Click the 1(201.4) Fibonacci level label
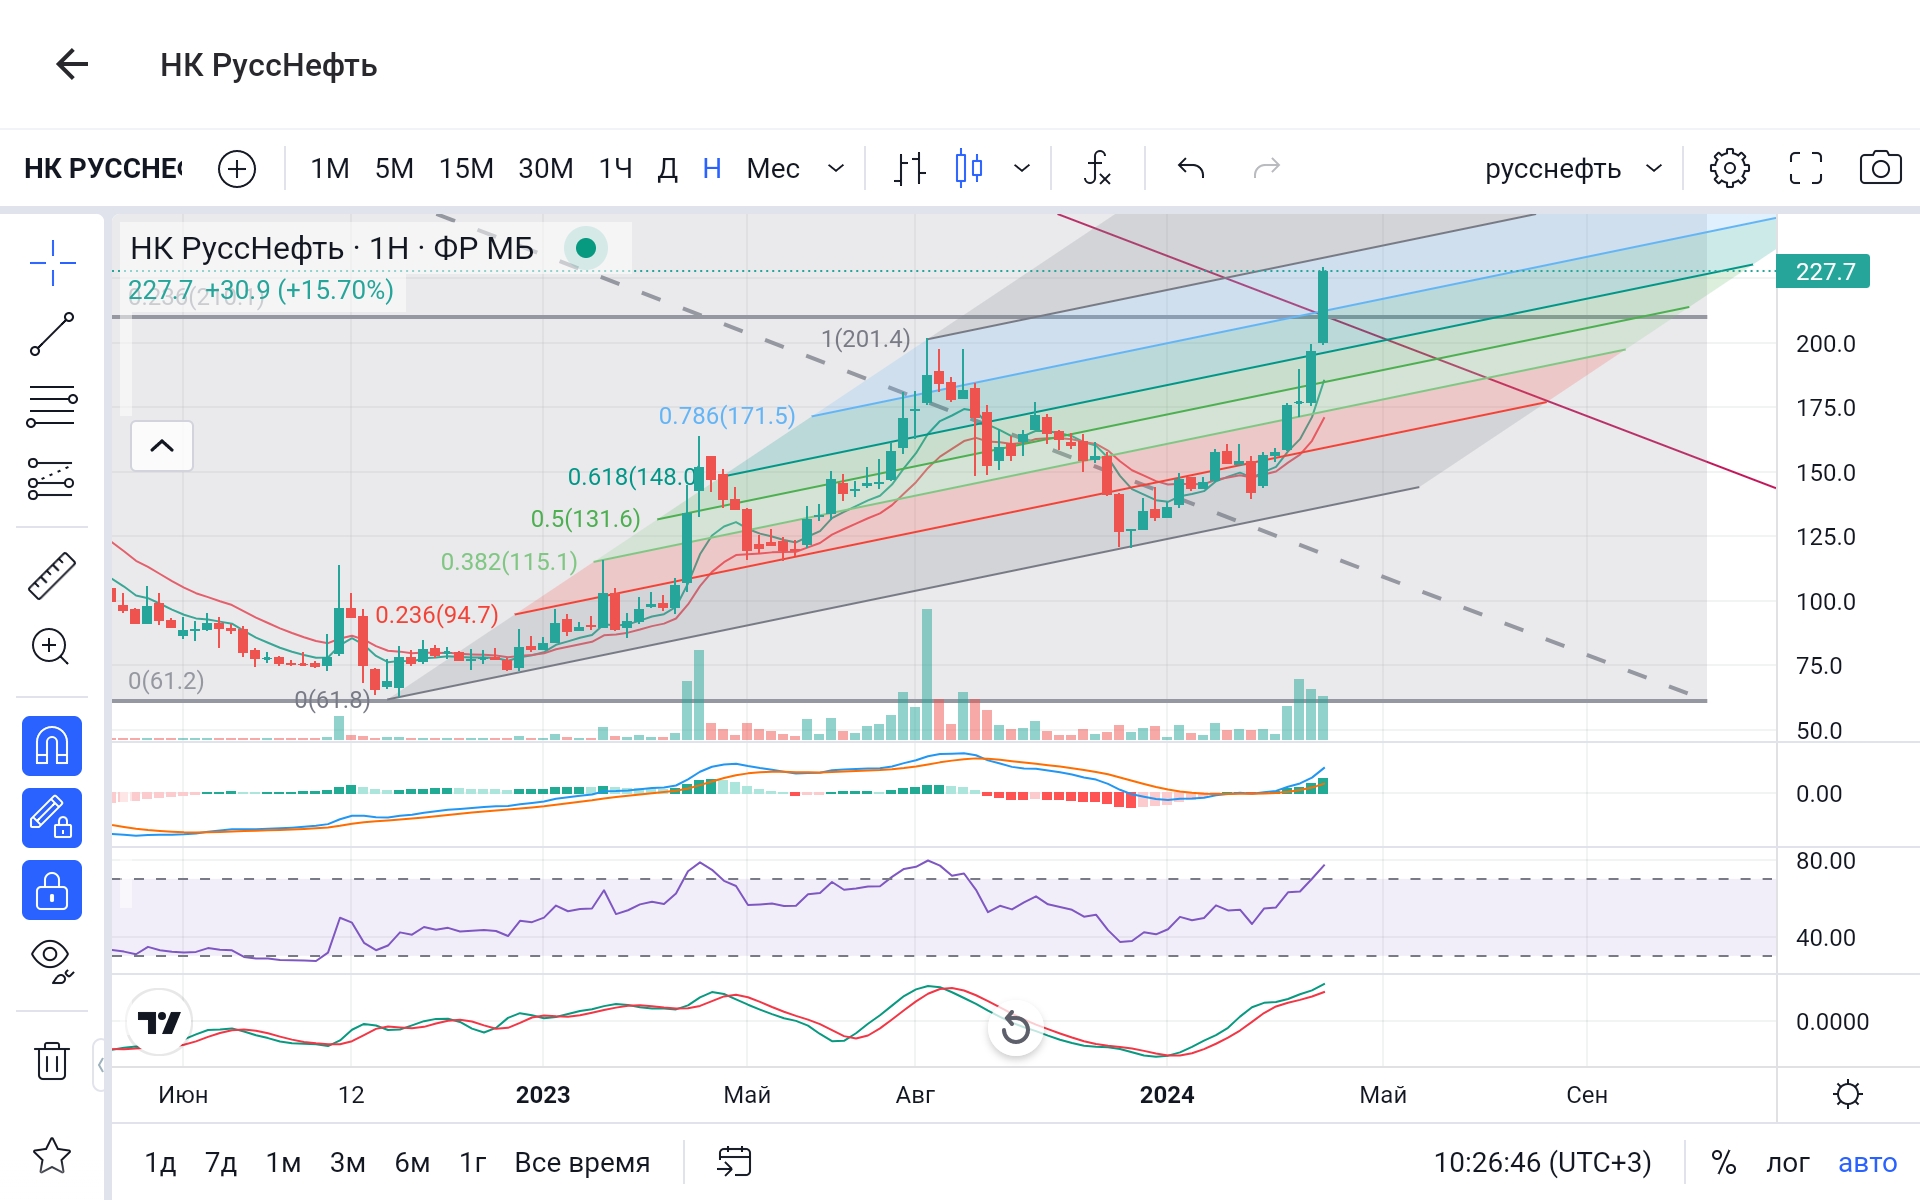 [x=865, y=338]
